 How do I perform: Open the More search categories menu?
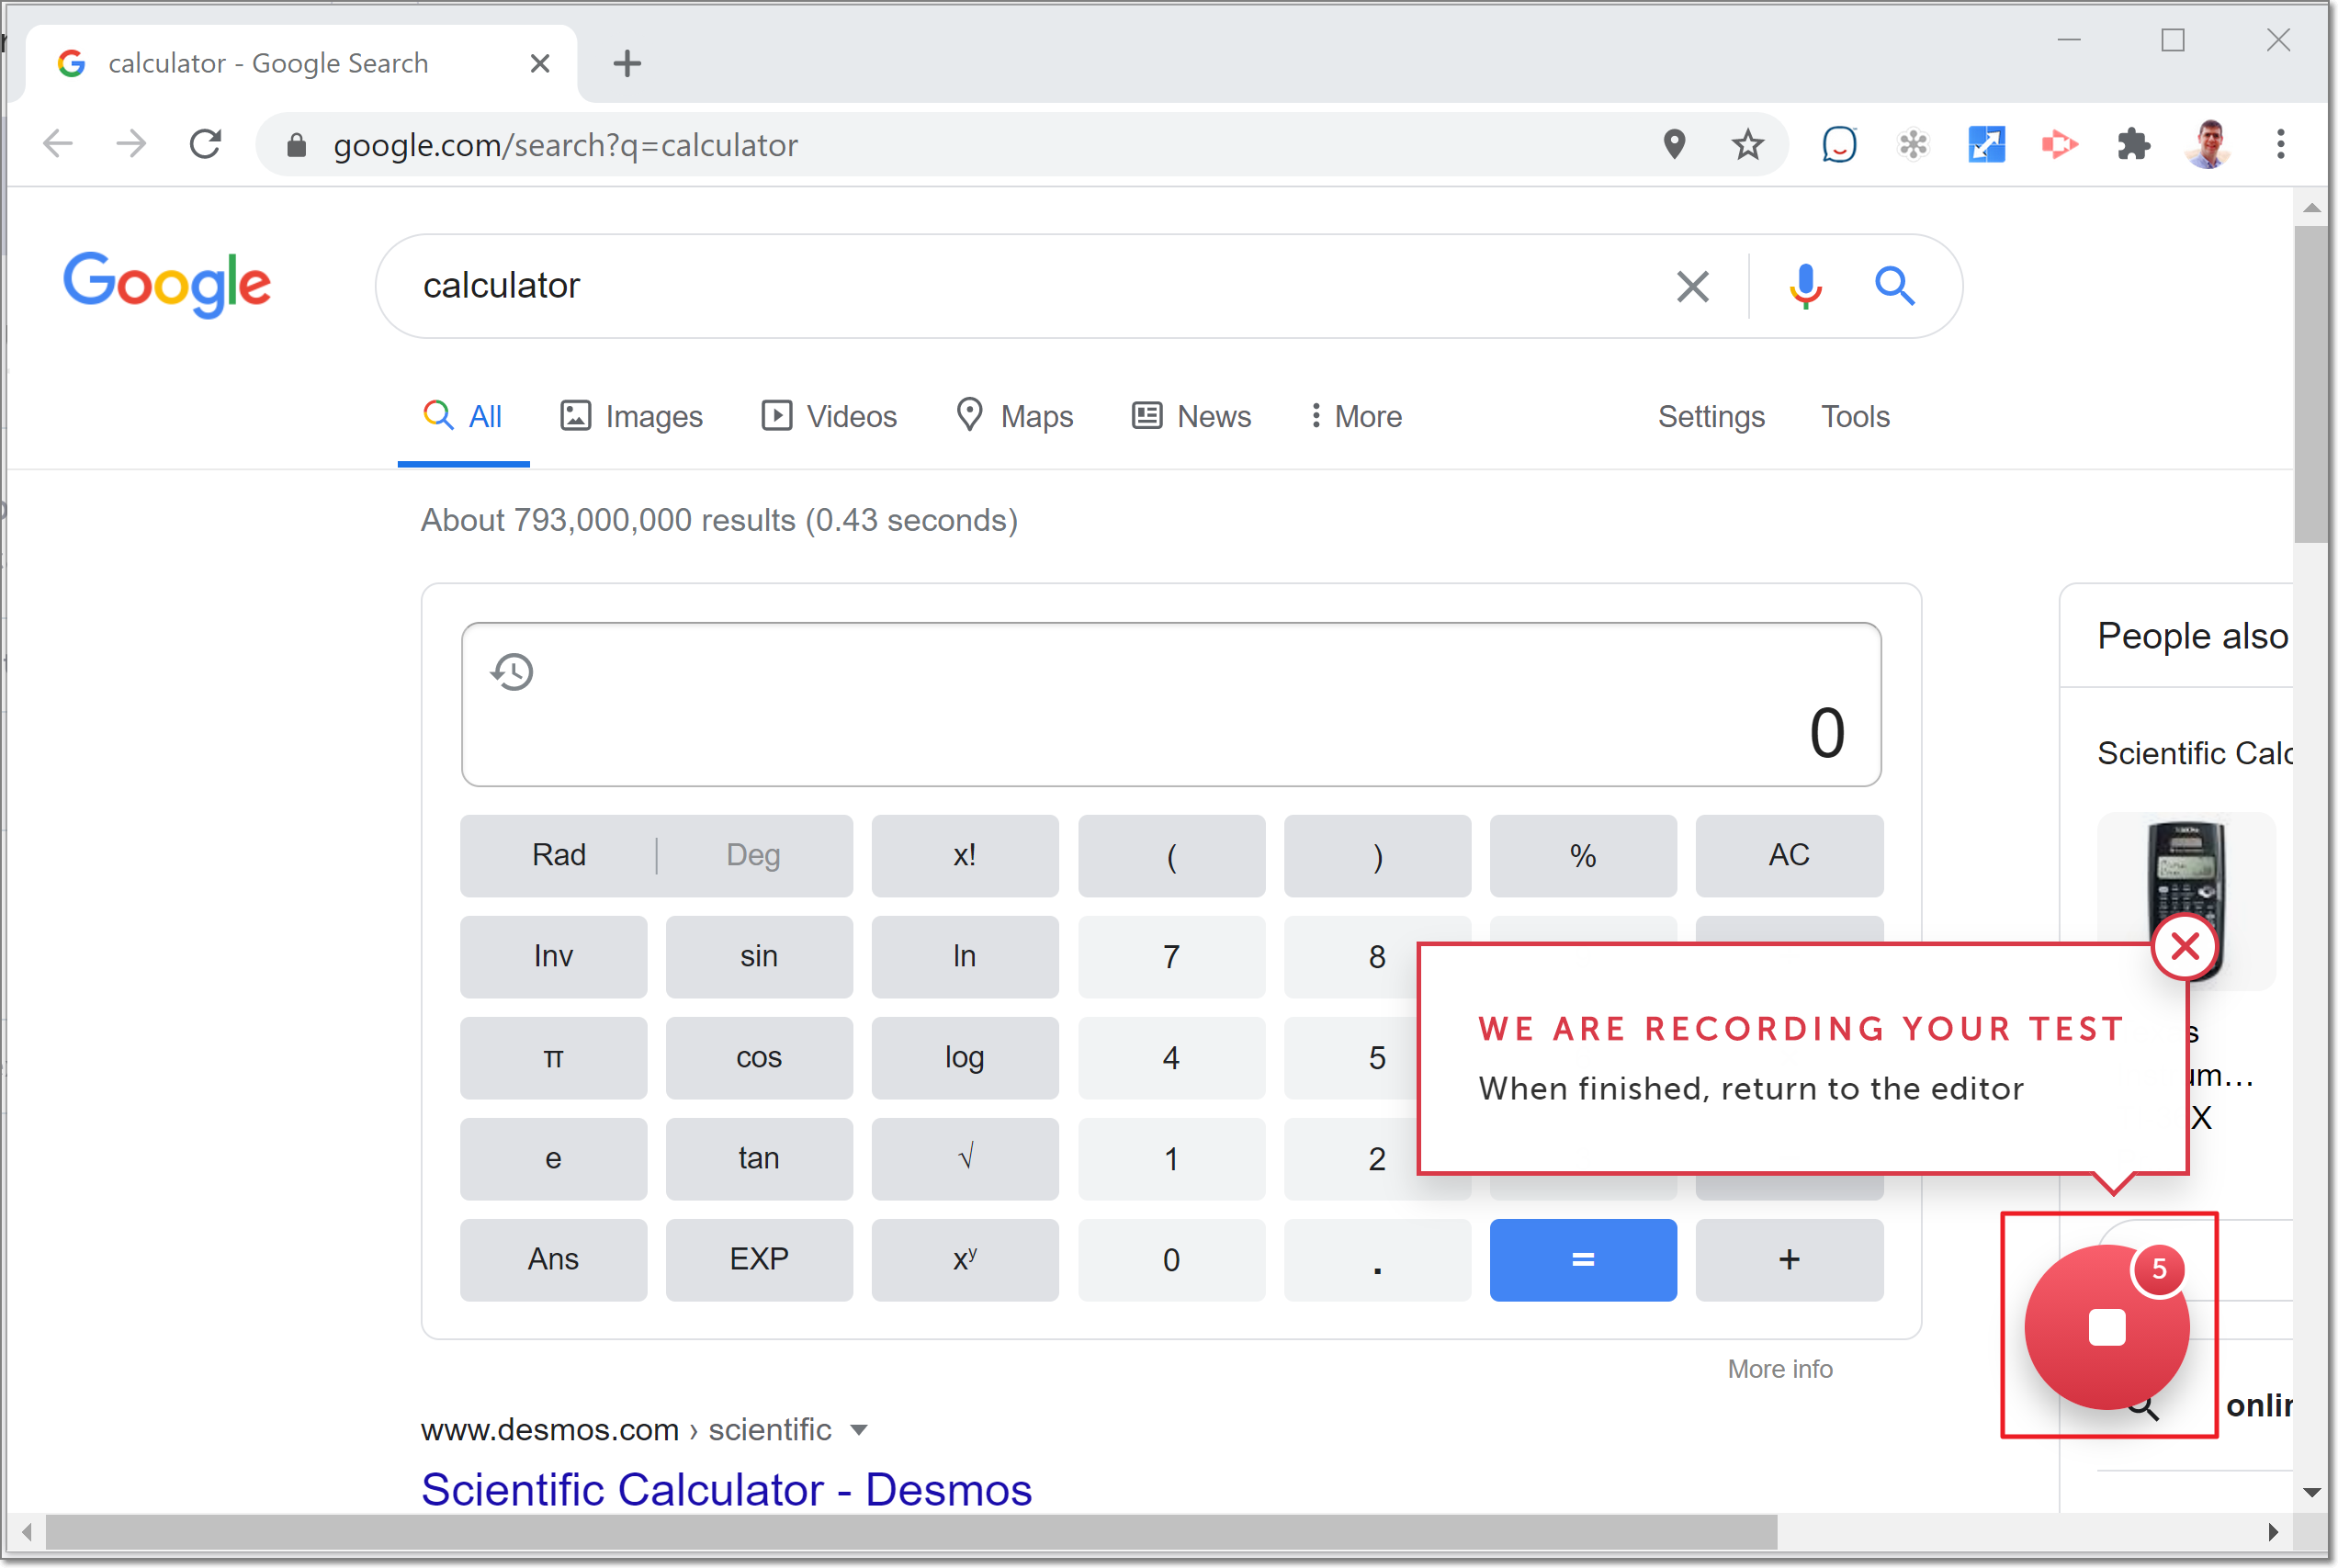[1356, 416]
